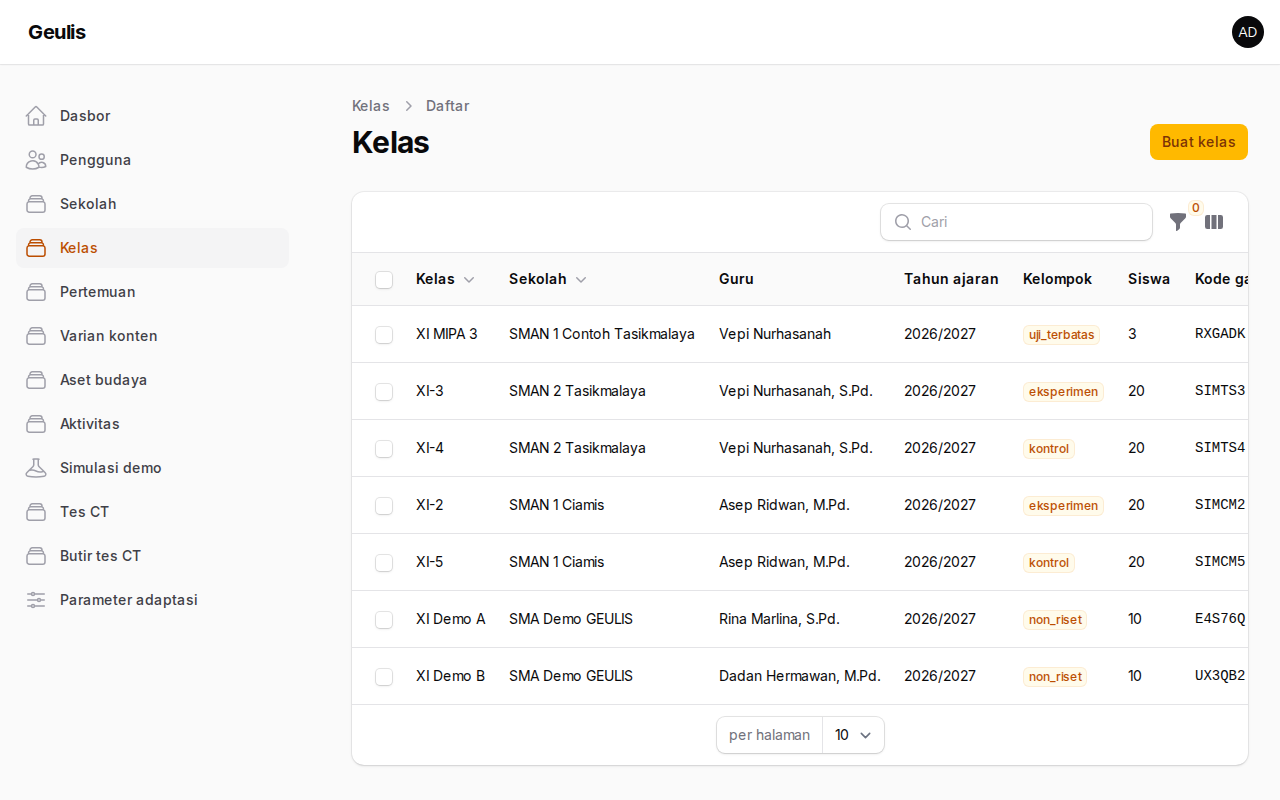This screenshot has width=1280, height=800.
Task: Click the Cari search input field
Action: 1016,222
